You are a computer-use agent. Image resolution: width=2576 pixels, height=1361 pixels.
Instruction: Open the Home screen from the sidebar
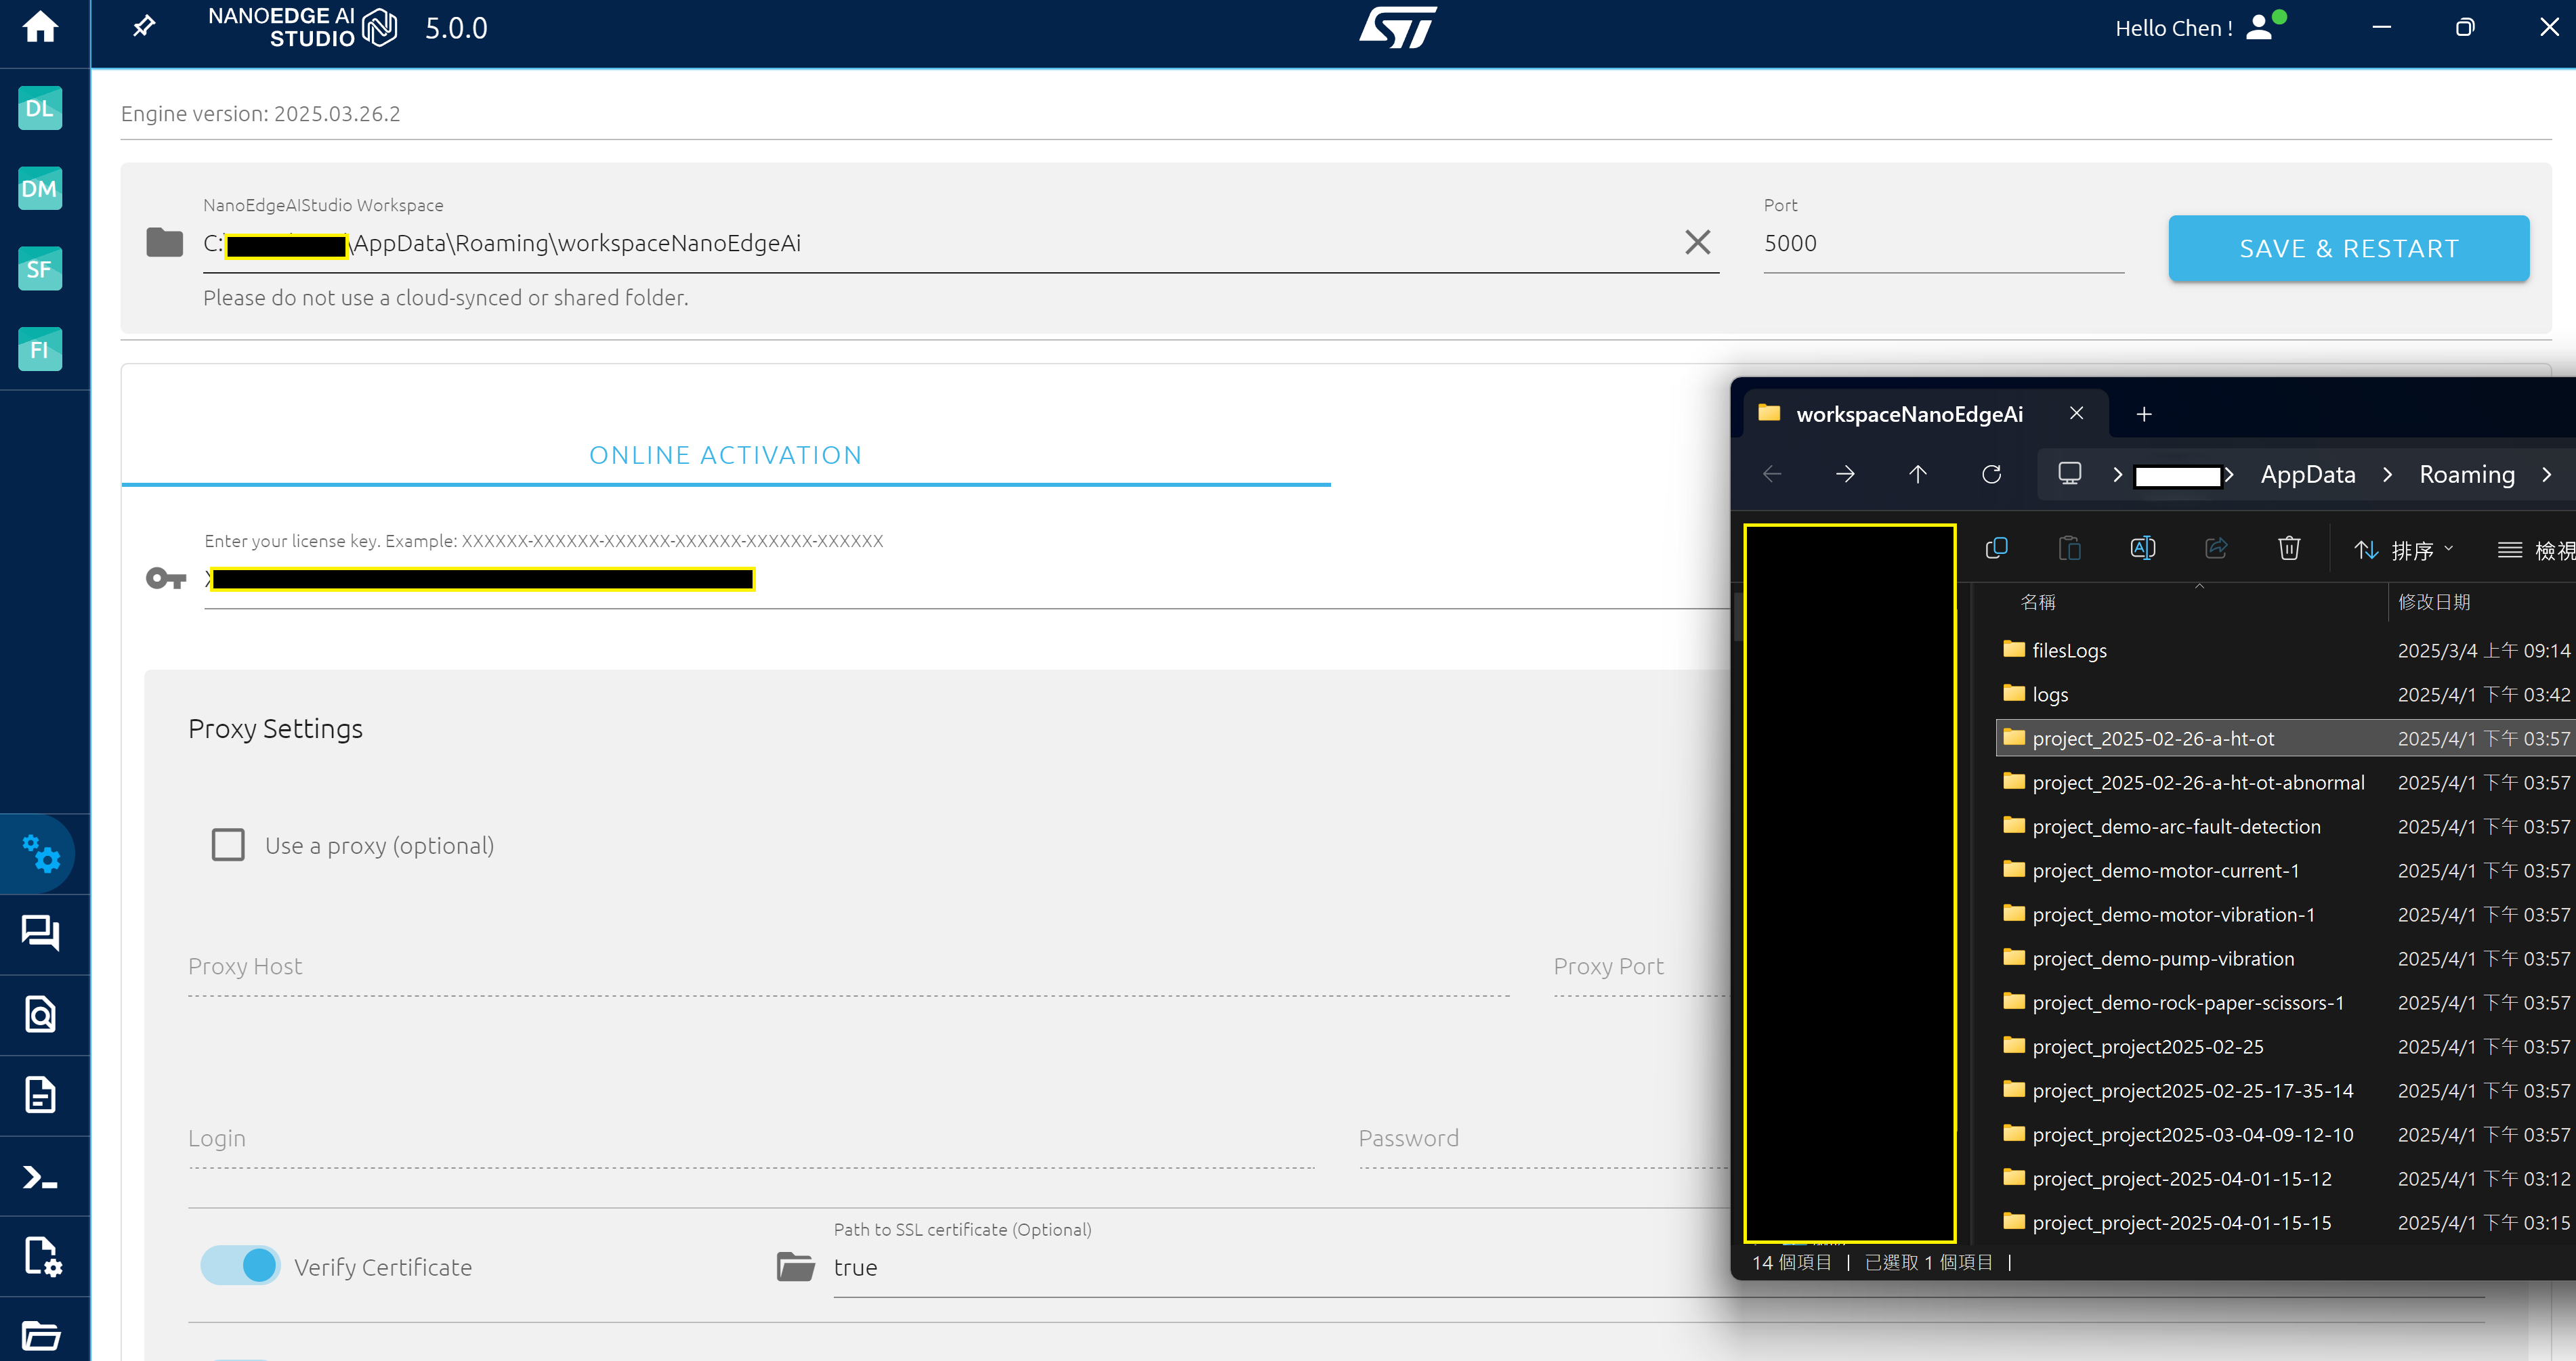(41, 28)
